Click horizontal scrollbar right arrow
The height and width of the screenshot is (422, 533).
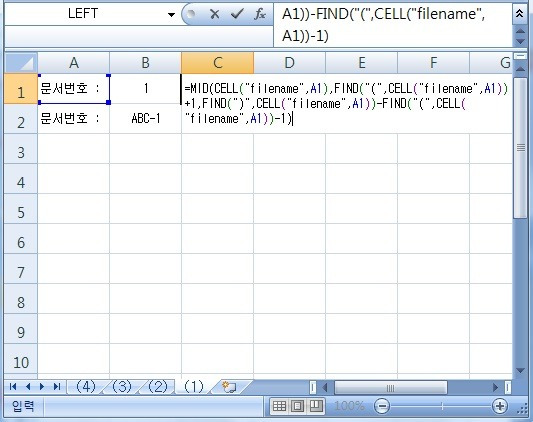click(x=495, y=387)
